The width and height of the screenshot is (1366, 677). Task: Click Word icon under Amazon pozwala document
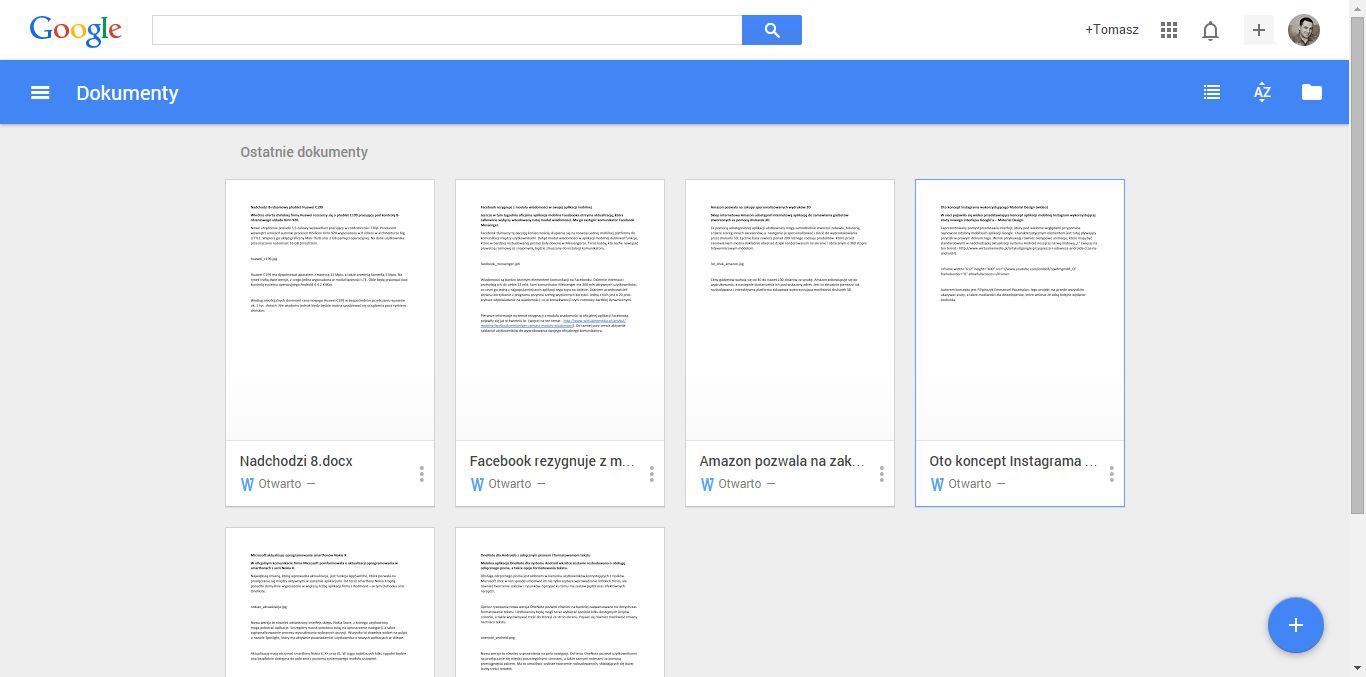[x=707, y=484]
